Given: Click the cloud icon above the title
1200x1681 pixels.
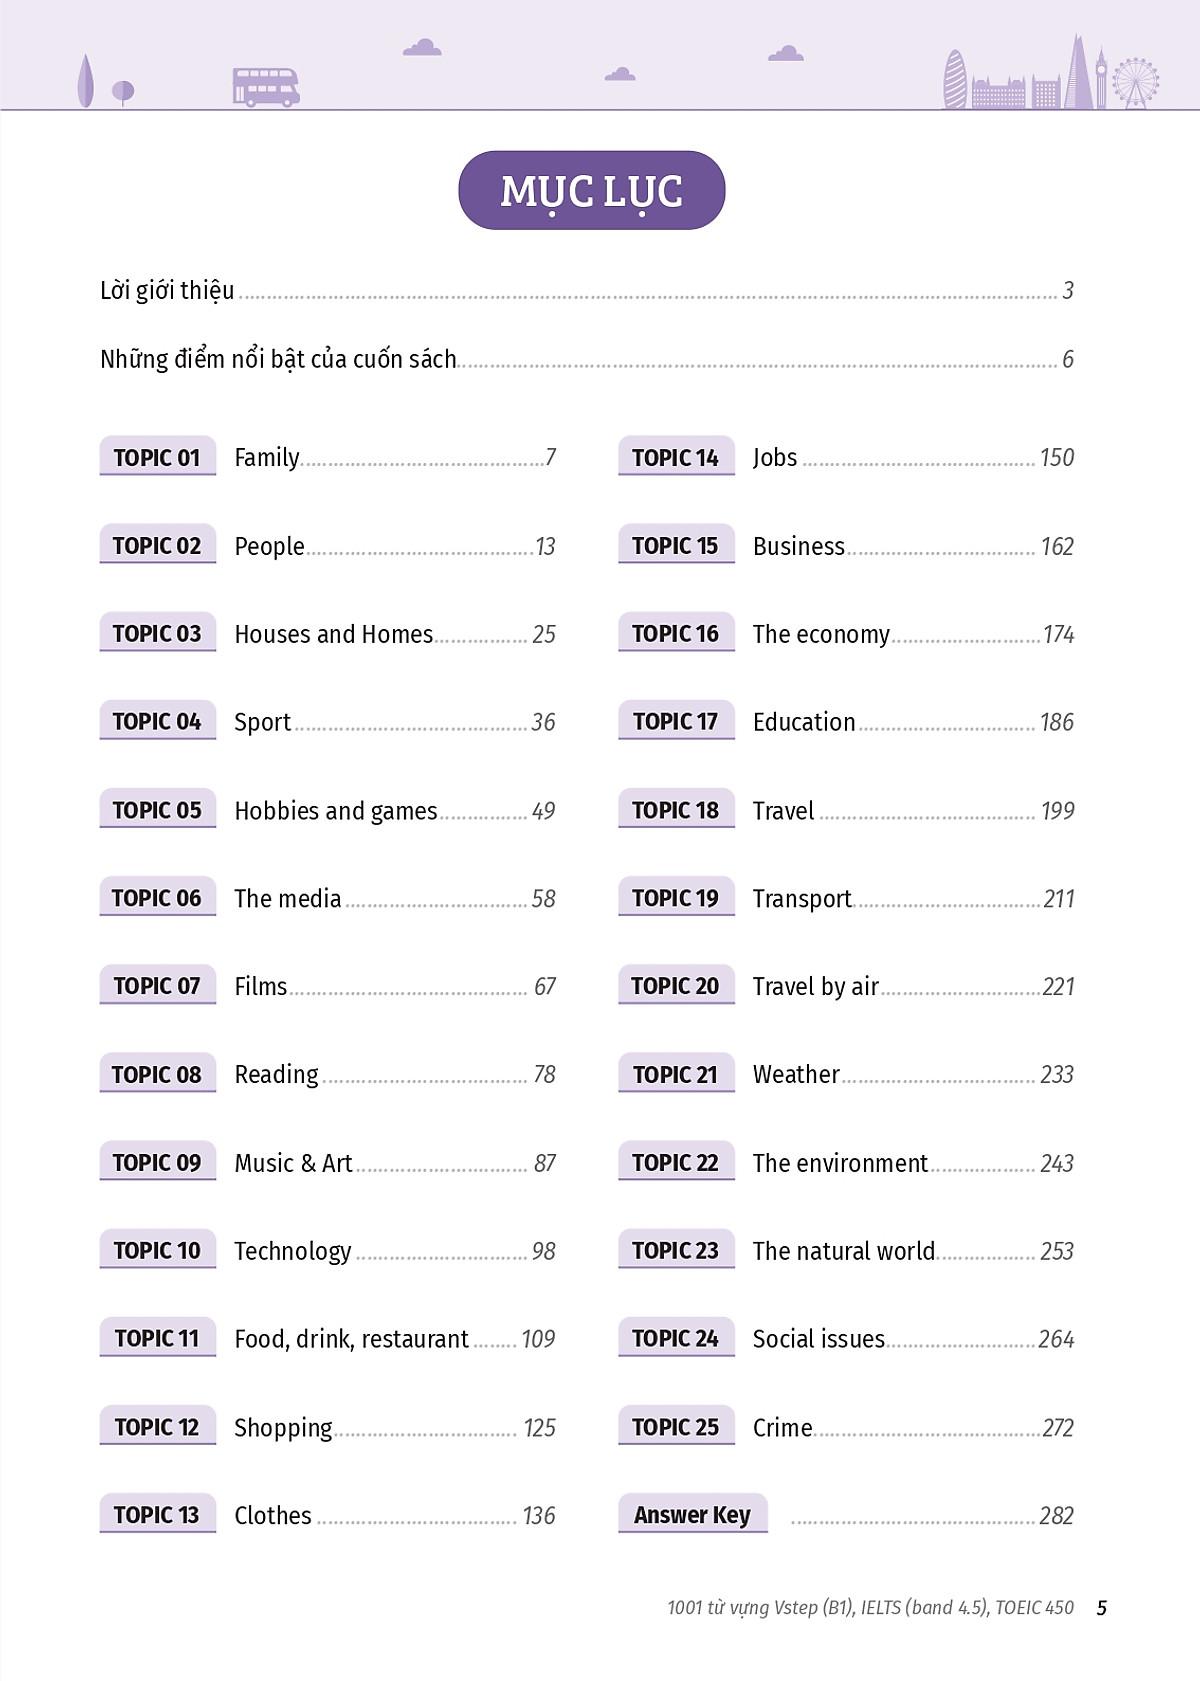Looking at the screenshot, I should tap(620, 73).
